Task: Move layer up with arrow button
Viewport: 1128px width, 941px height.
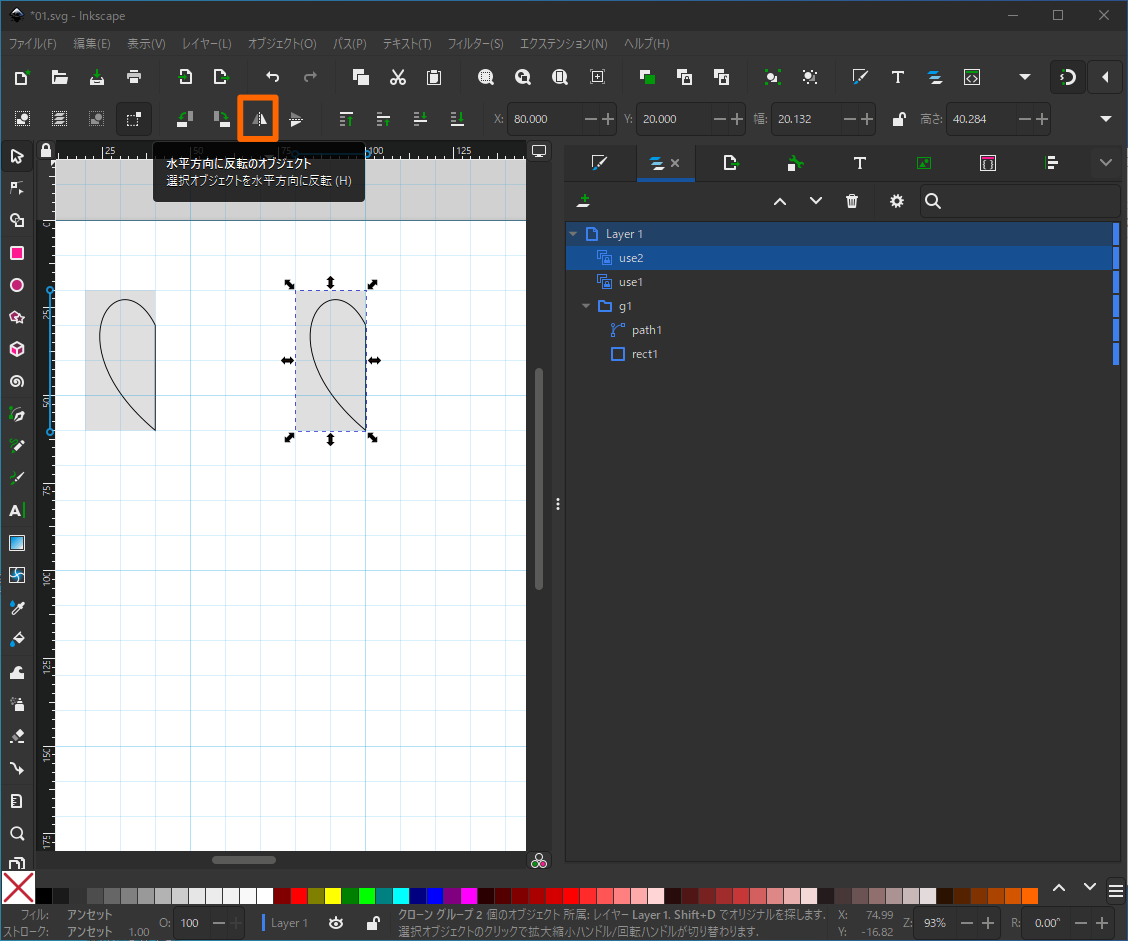Action: coord(780,201)
